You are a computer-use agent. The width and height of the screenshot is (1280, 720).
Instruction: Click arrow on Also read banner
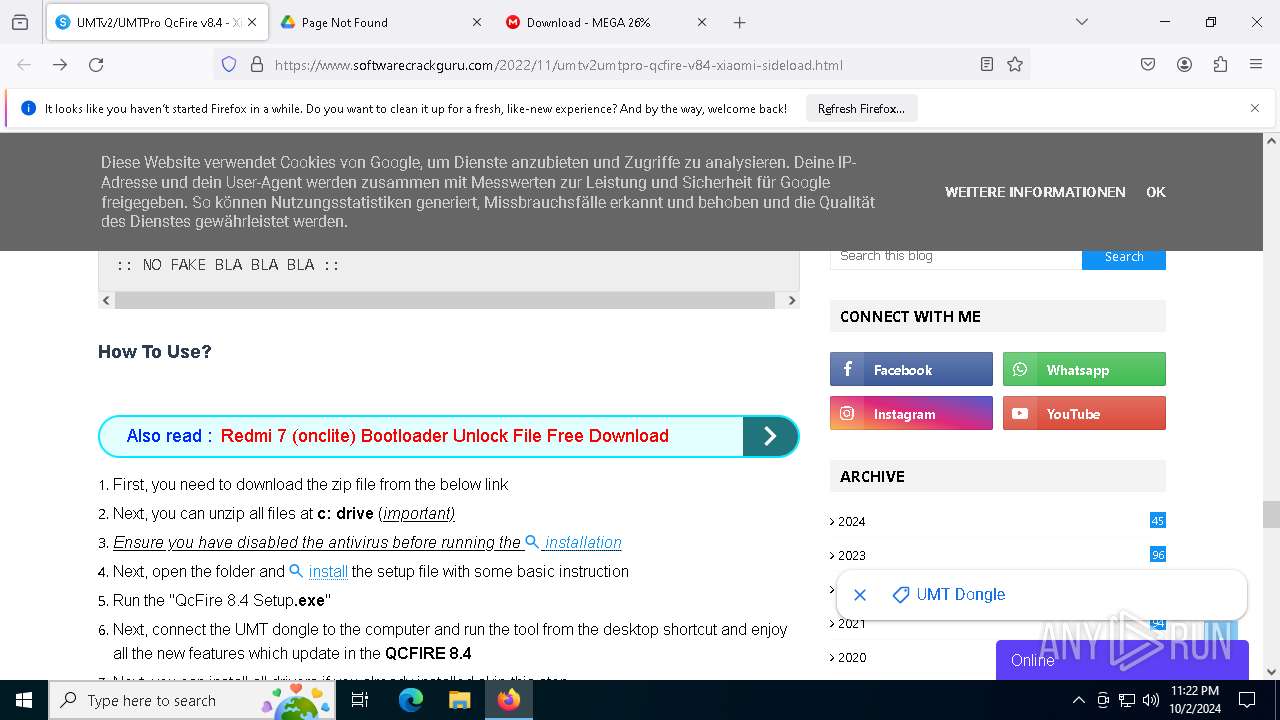(770, 436)
